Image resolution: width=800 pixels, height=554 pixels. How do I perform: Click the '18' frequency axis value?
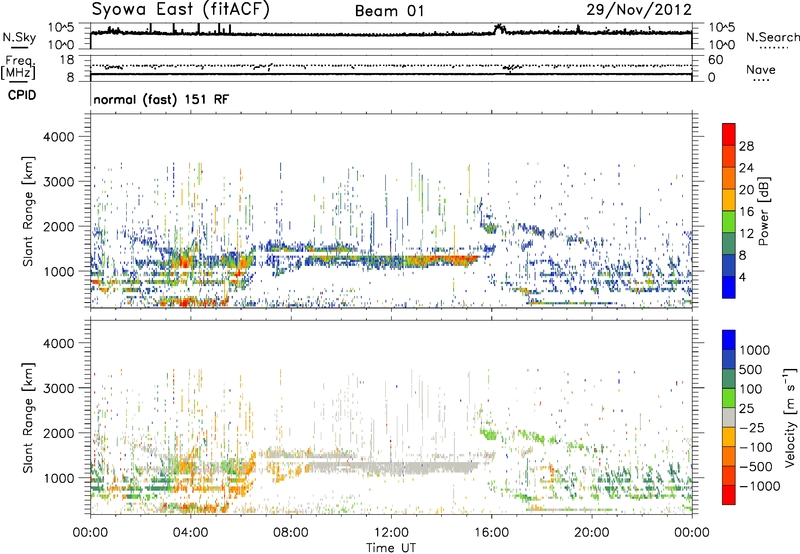pos(67,60)
